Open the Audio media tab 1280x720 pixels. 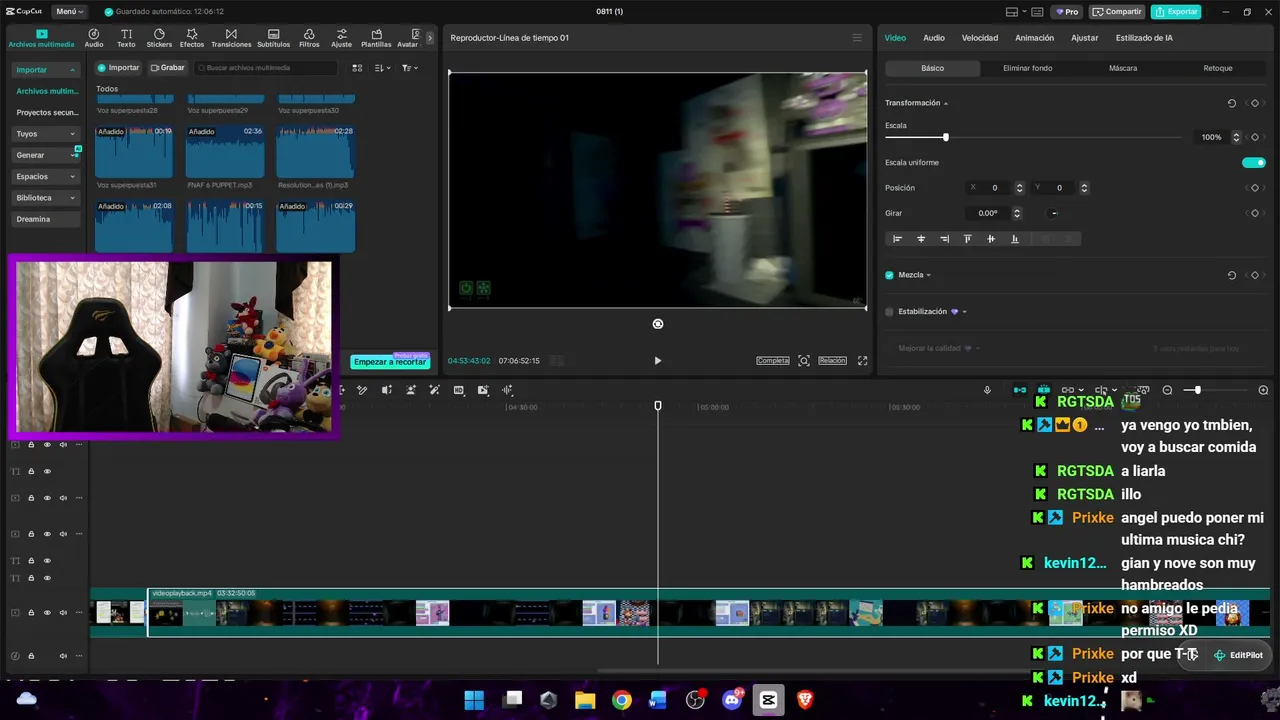(94, 39)
